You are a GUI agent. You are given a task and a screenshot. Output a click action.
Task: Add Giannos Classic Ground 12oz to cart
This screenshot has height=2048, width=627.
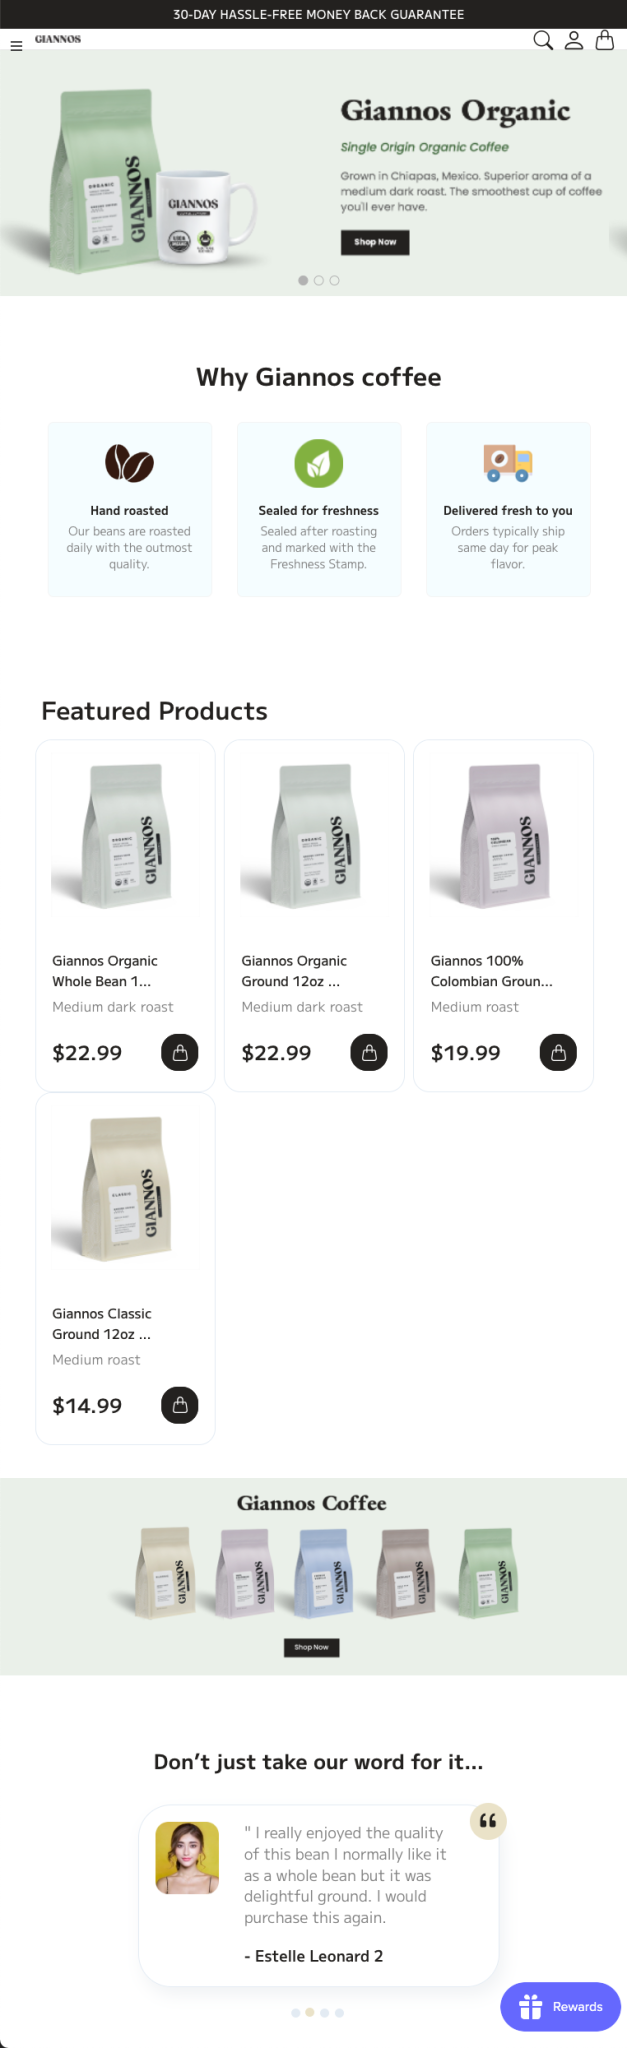pyautogui.click(x=180, y=1405)
